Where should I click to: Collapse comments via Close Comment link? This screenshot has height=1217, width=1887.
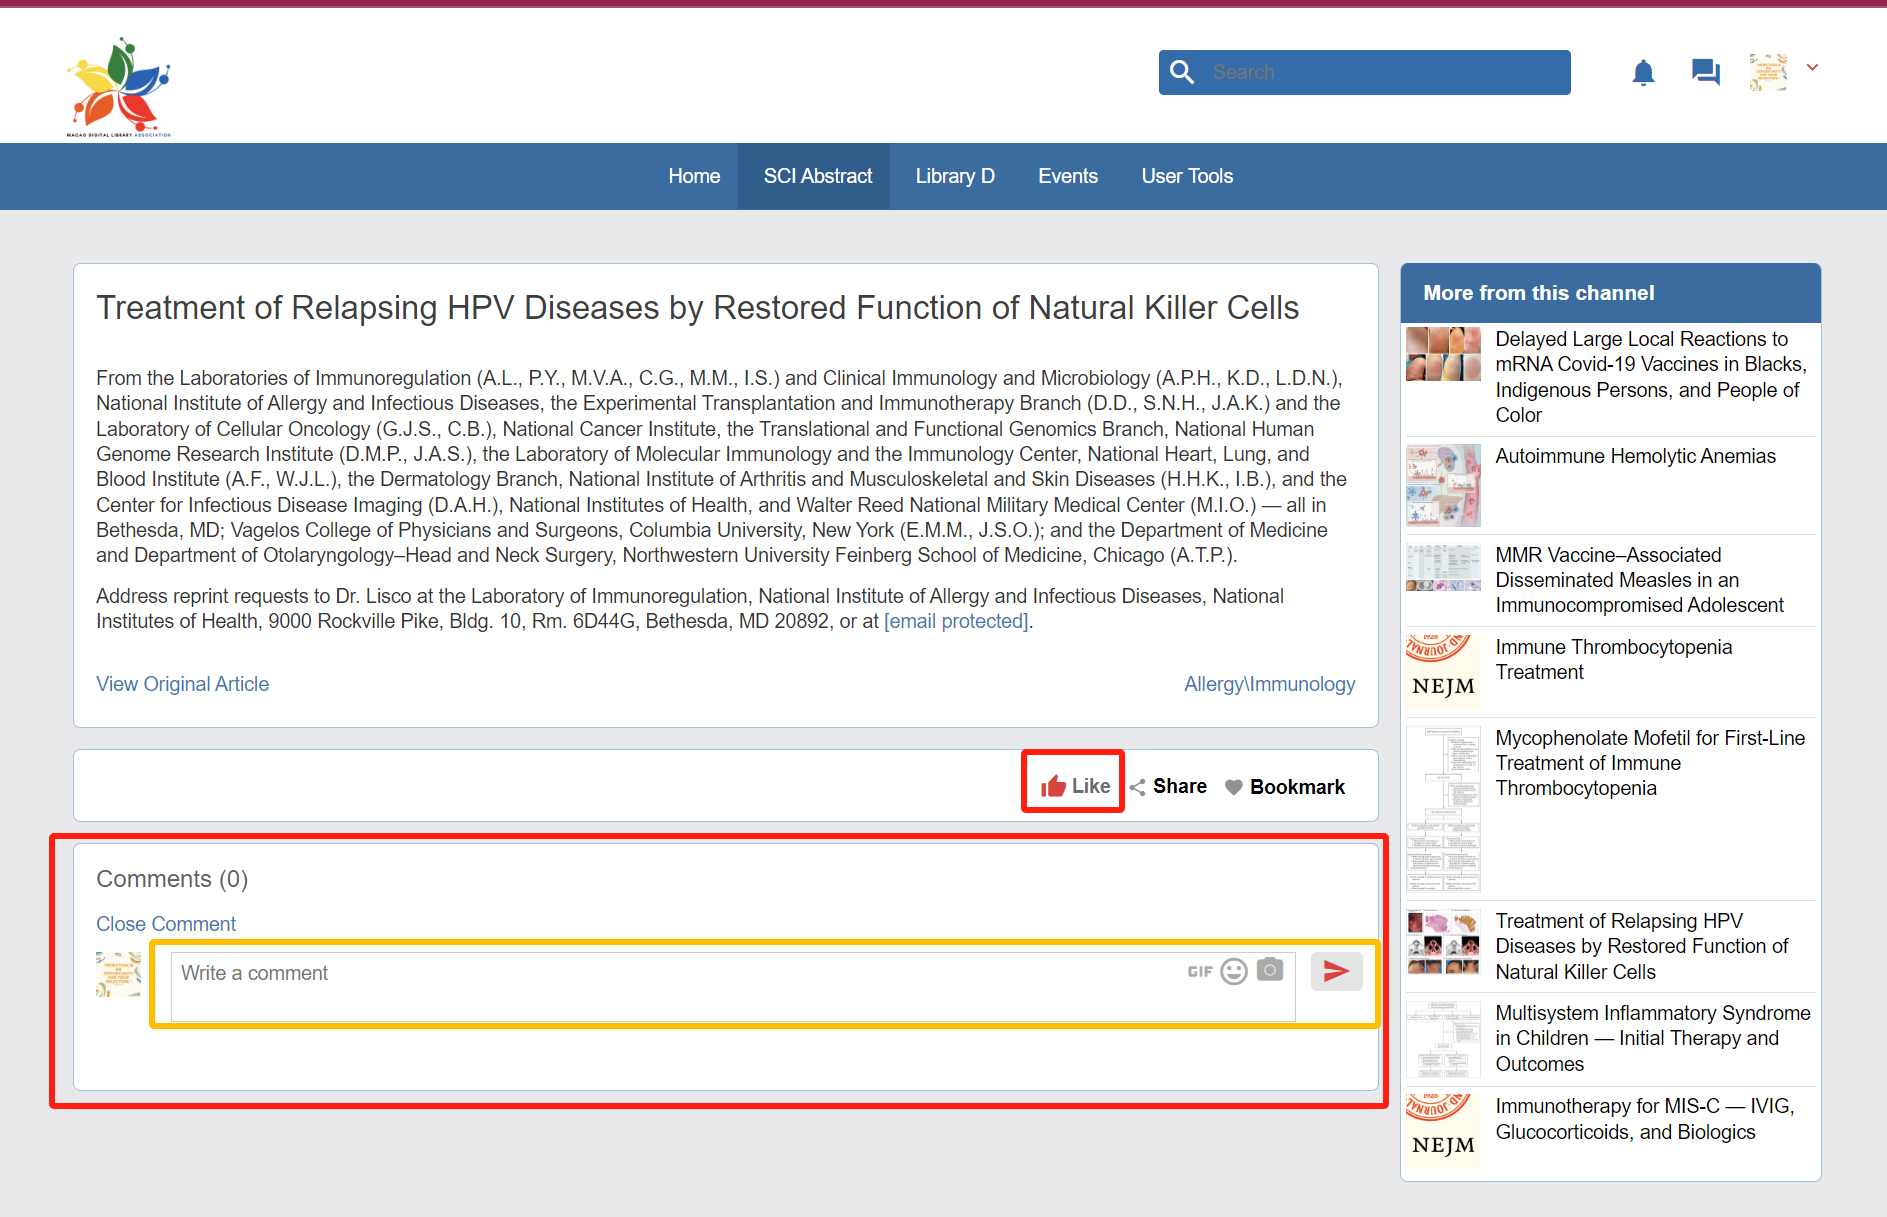coord(166,924)
